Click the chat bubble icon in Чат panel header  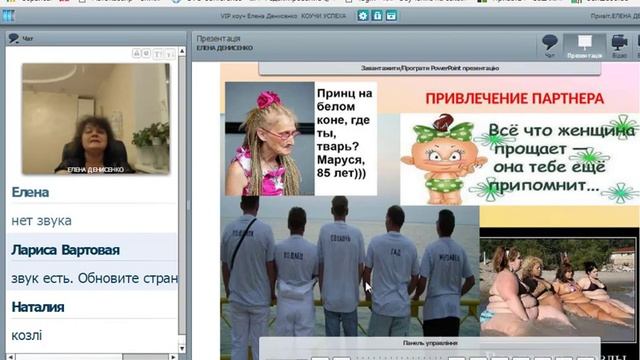click(x=14, y=38)
